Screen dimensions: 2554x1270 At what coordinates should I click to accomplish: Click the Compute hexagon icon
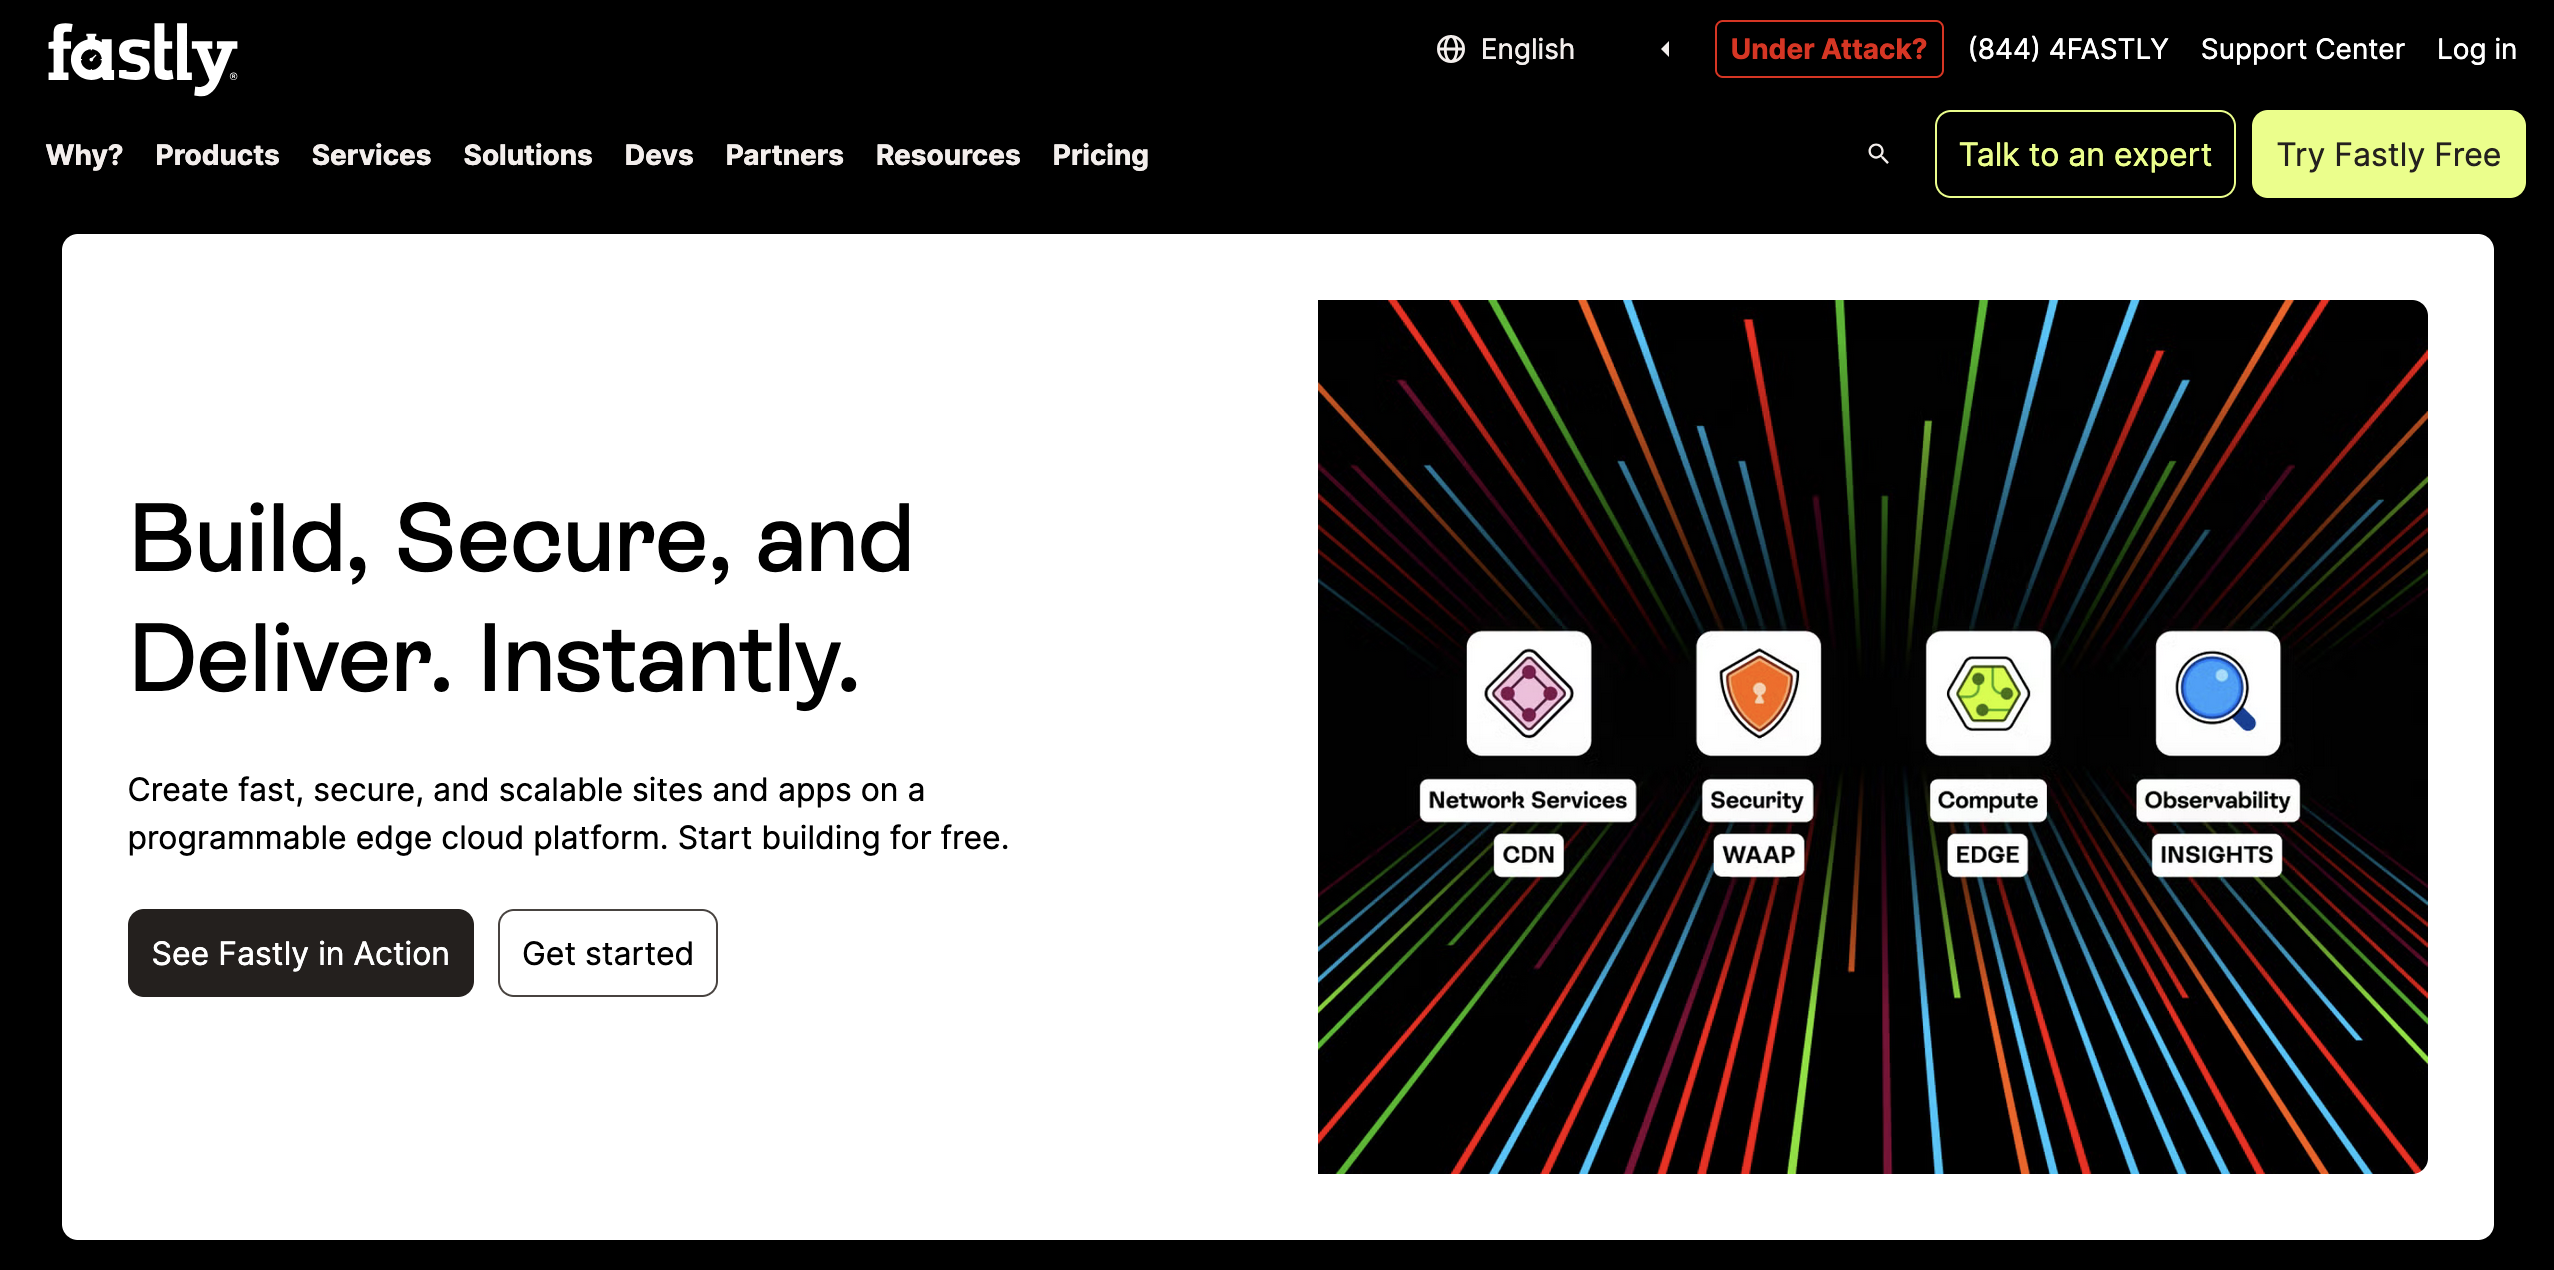click(x=1988, y=693)
